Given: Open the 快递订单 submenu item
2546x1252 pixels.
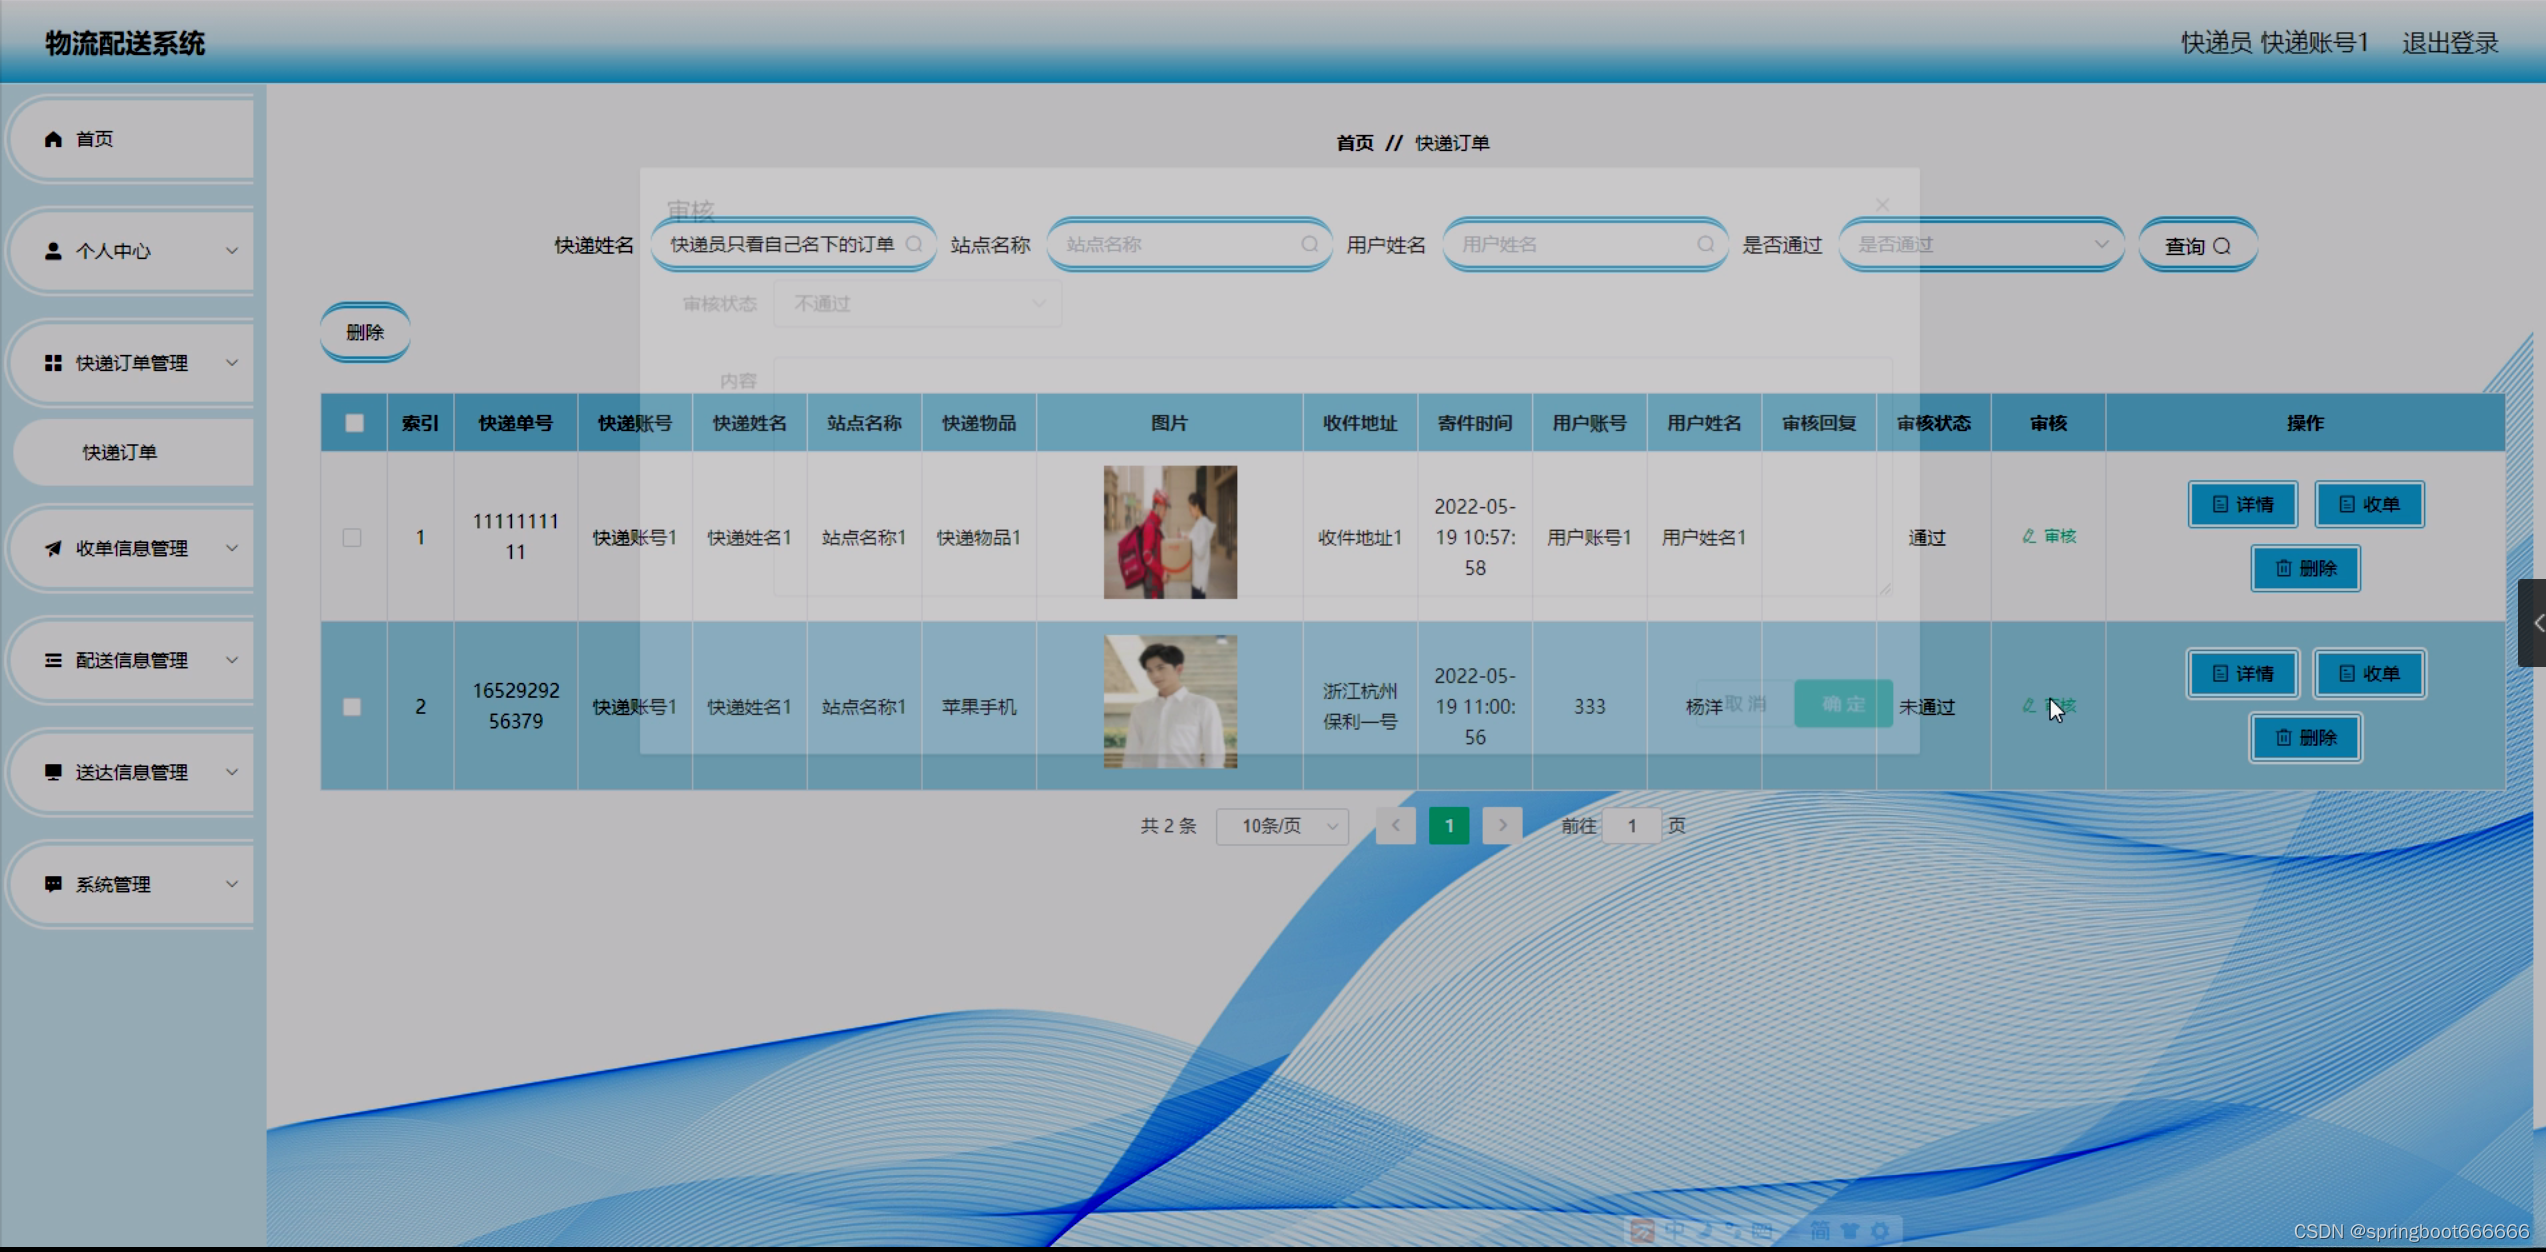Looking at the screenshot, I should pyautogui.click(x=120, y=452).
